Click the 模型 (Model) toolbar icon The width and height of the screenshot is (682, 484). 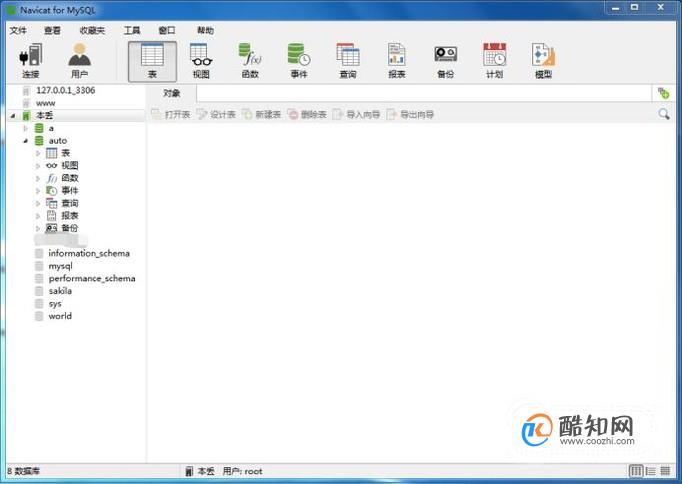pos(543,60)
